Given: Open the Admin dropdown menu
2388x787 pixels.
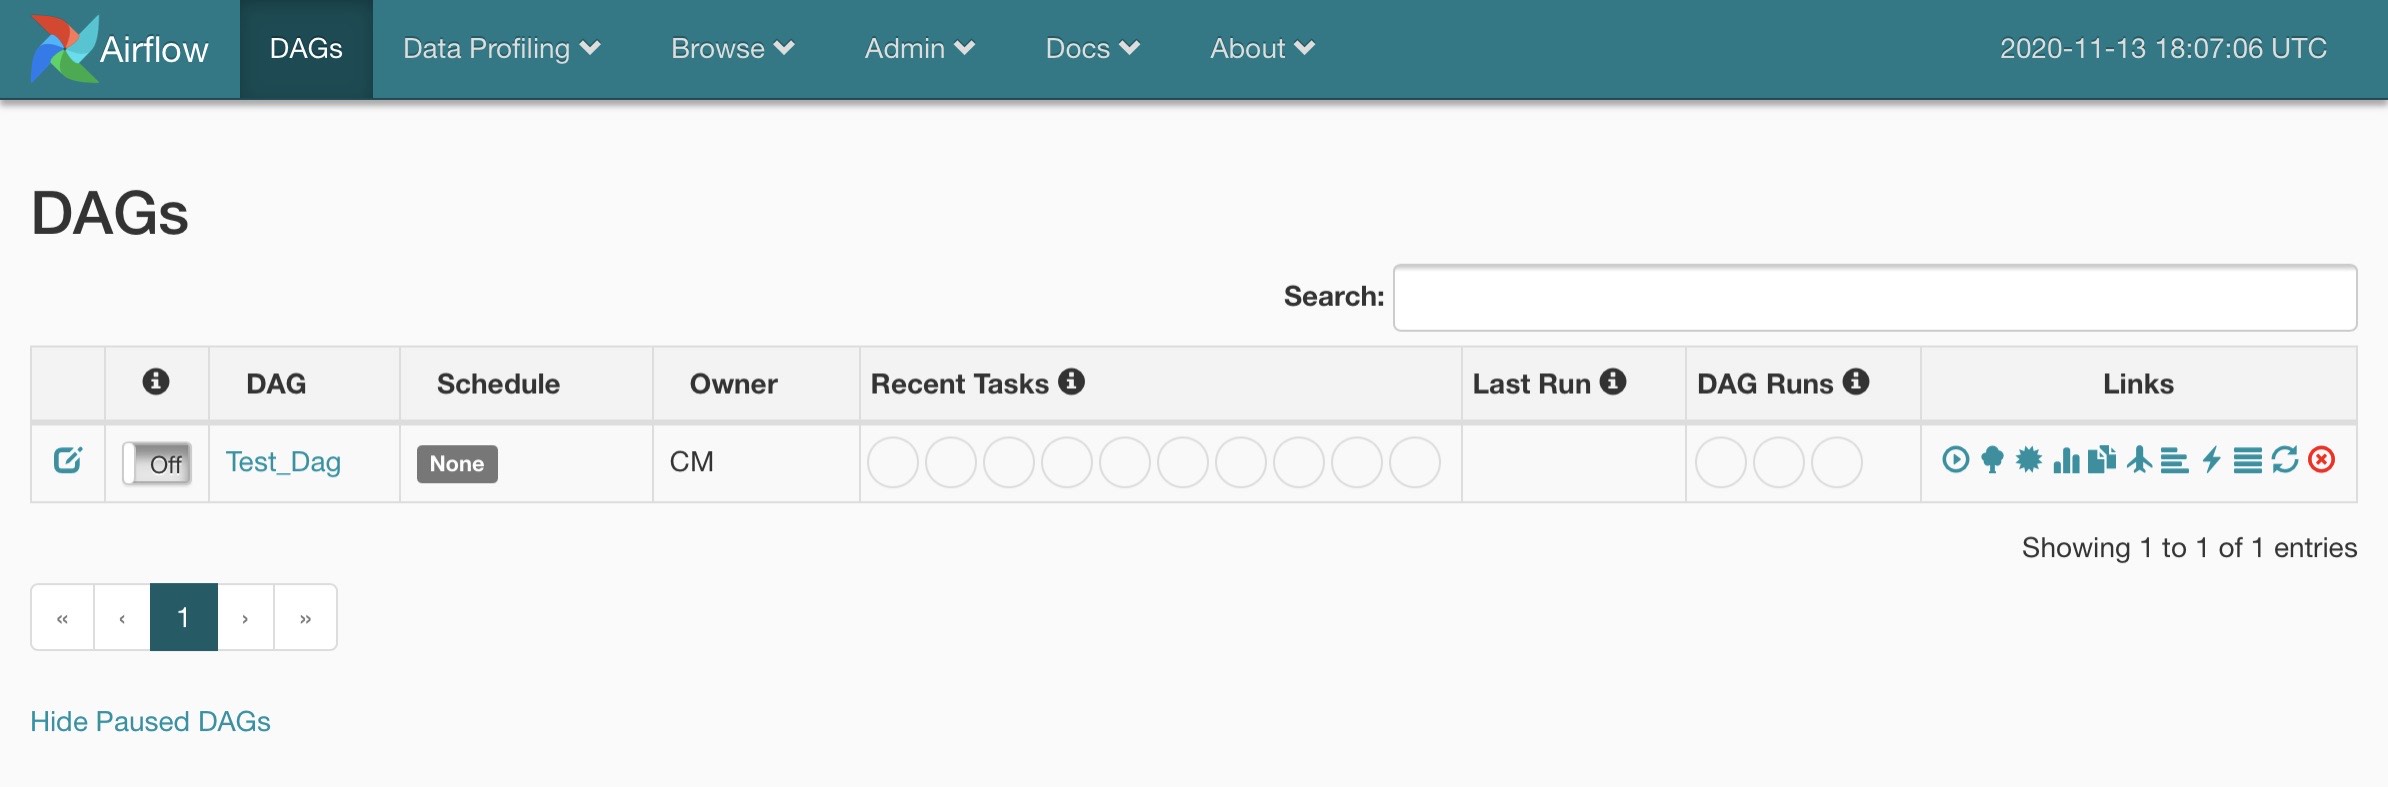Looking at the screenshot, I should (x=920, y=48).
